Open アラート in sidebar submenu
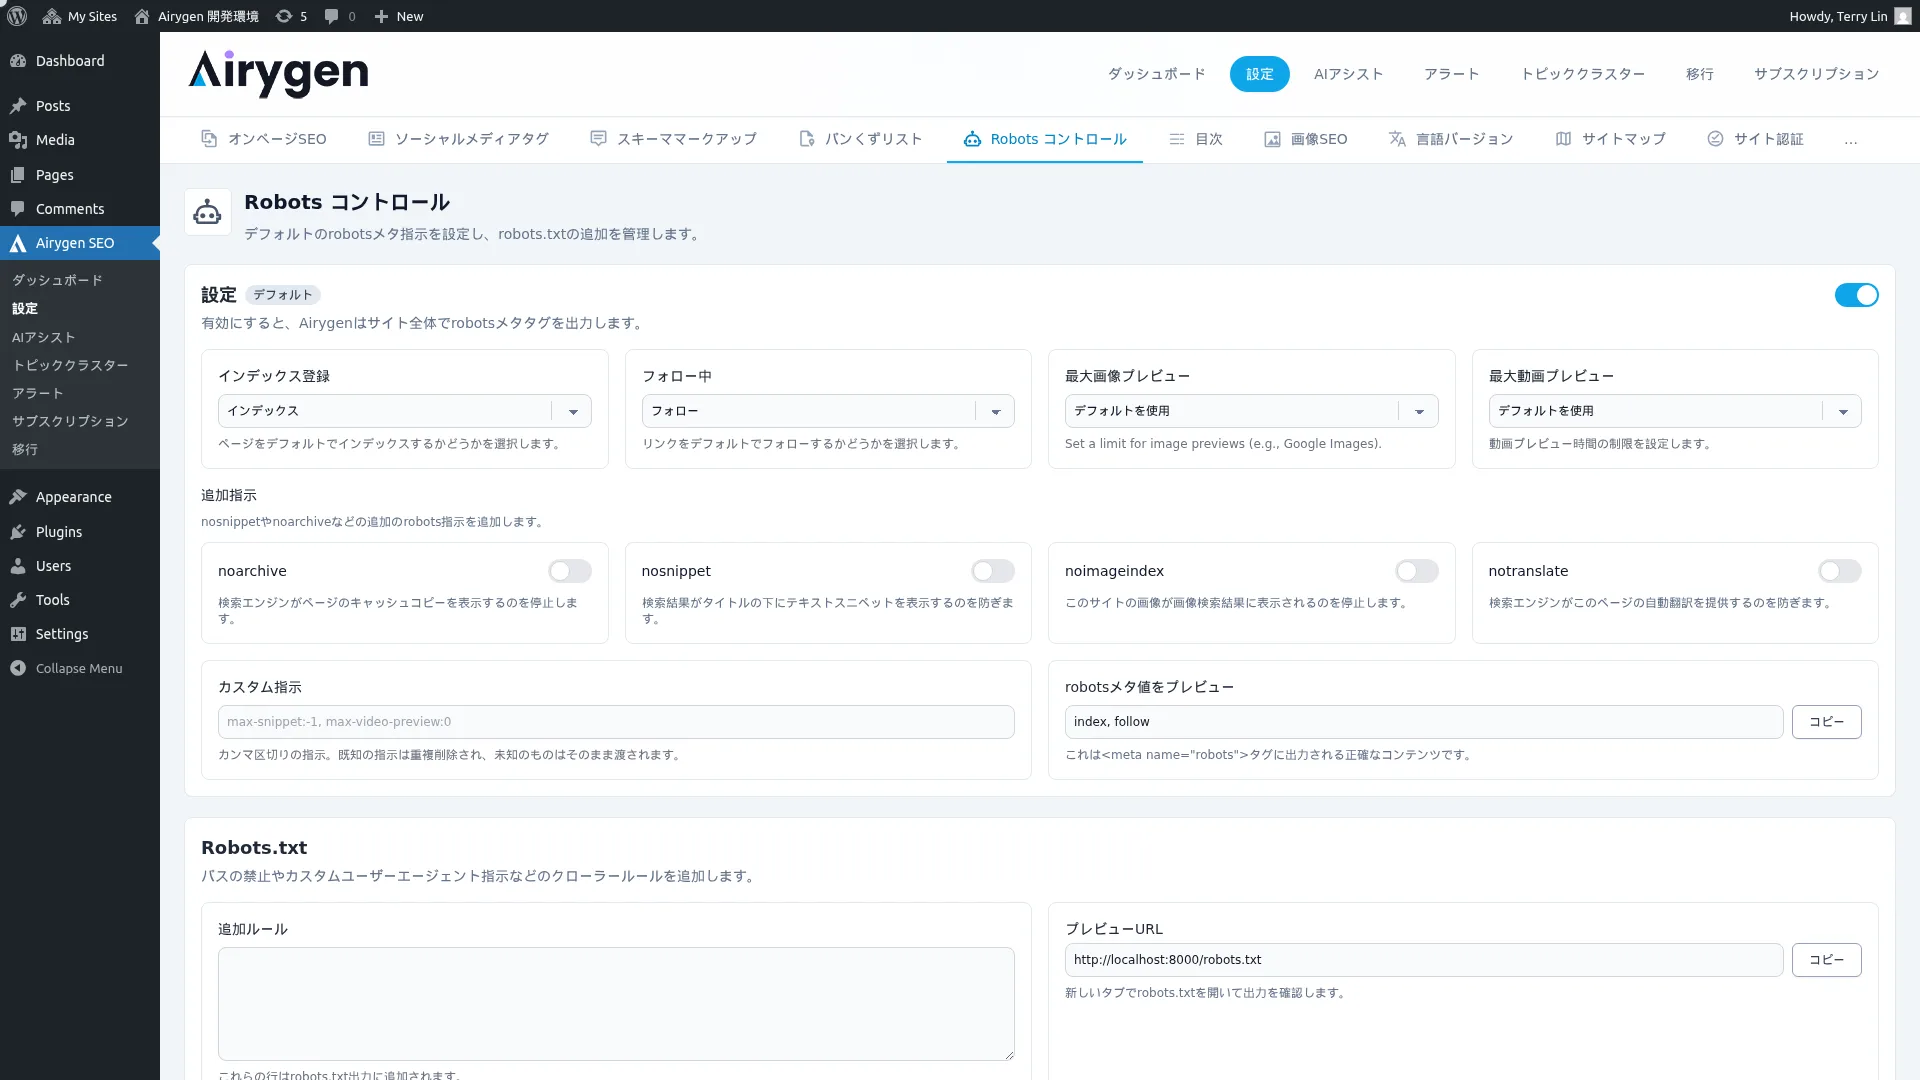Viewport: 1920px width, 1080px height. pyautogui.click(x=38, y=393)
